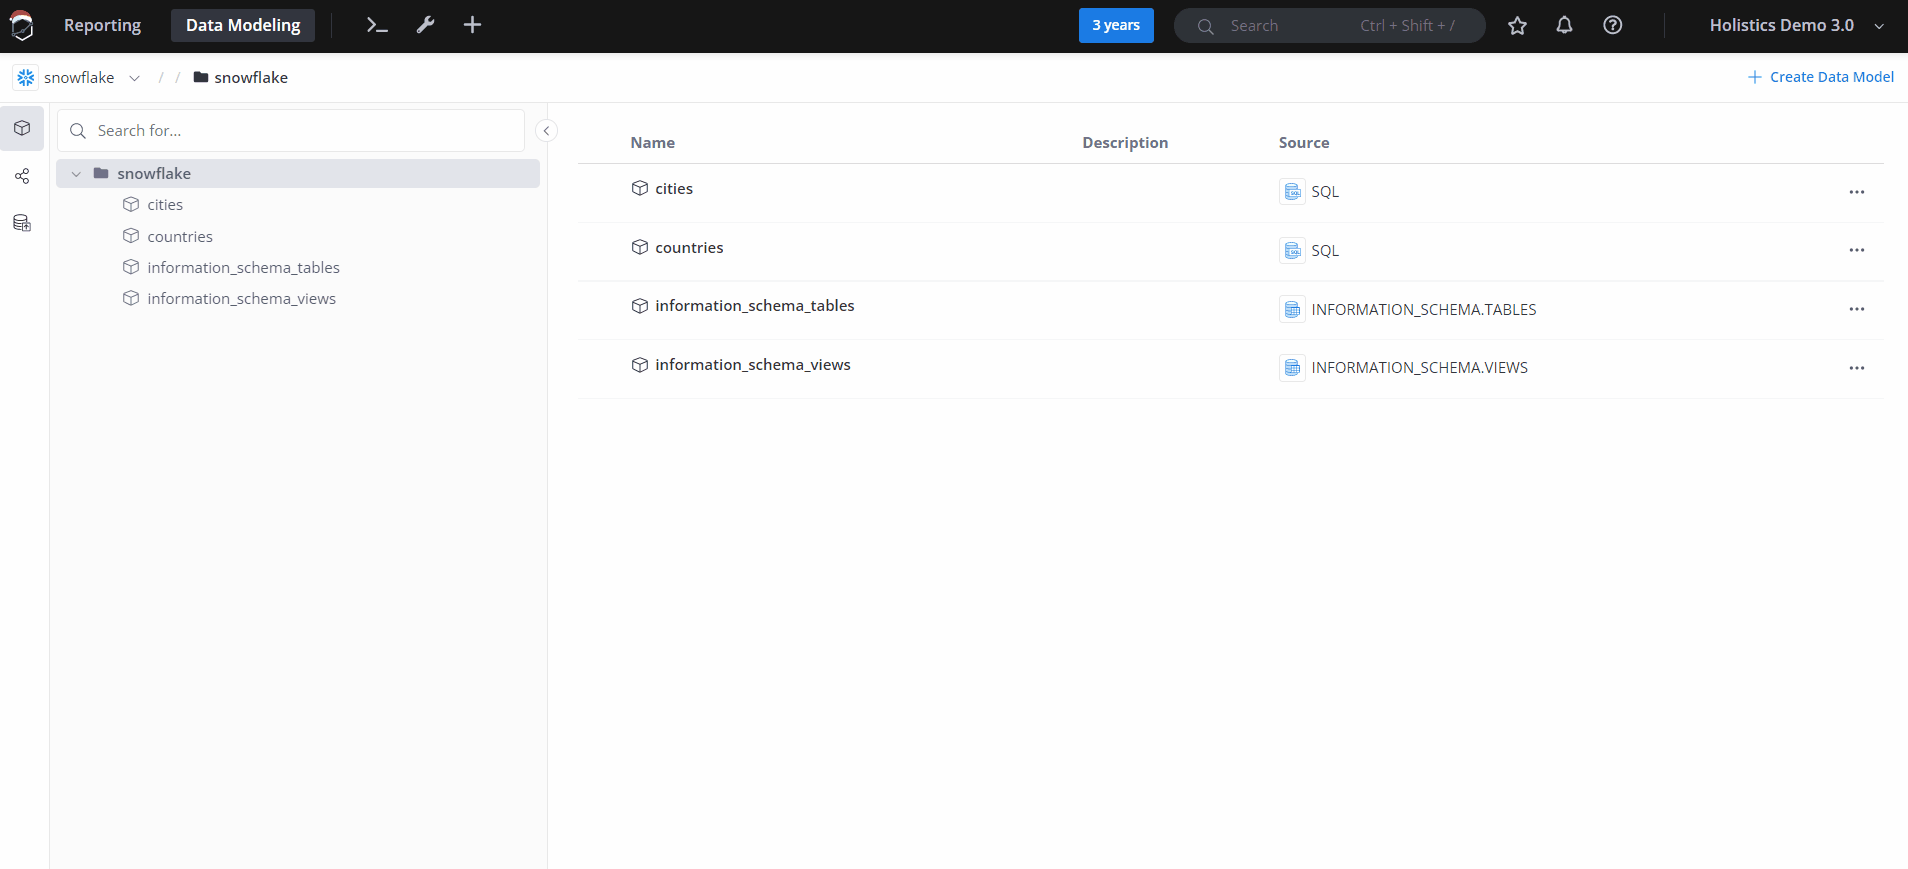
Task: Click cube icon next to countries in list
Action: point(640,247)
